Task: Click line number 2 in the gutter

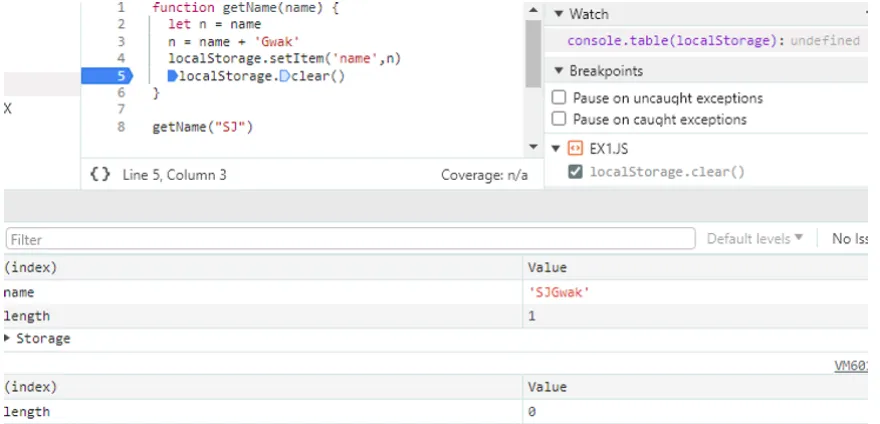Action: [x=121, y=24]
